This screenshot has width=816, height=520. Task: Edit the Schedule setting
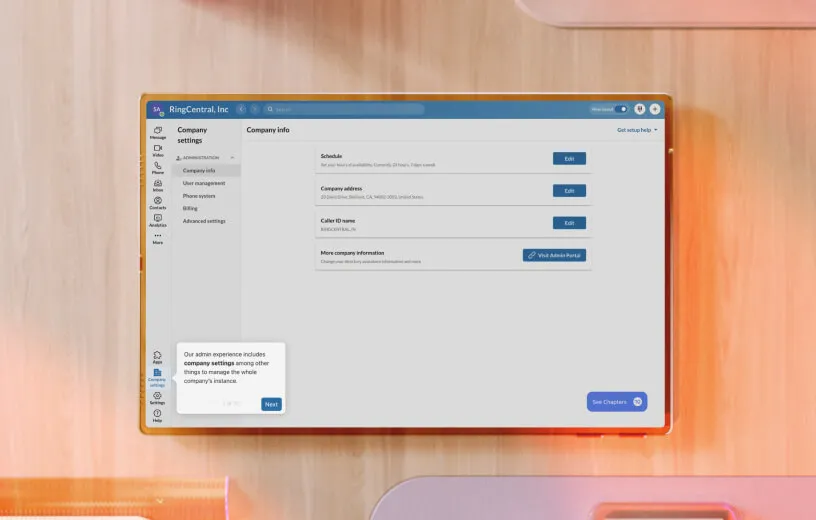click(x=569, y=159)
